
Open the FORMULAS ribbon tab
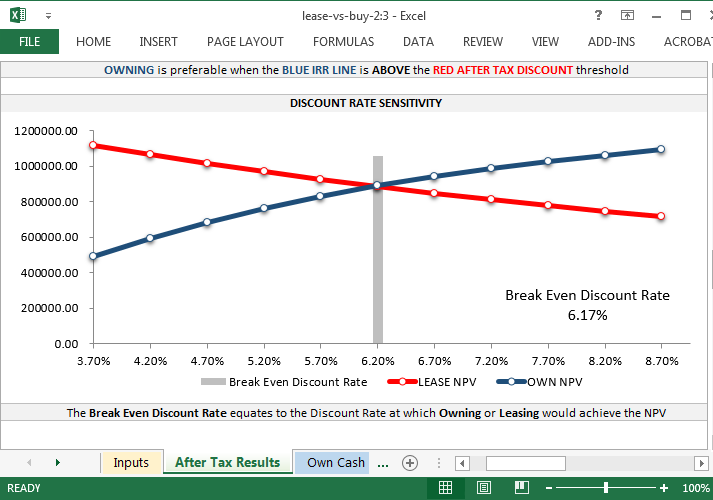[343, 42]
